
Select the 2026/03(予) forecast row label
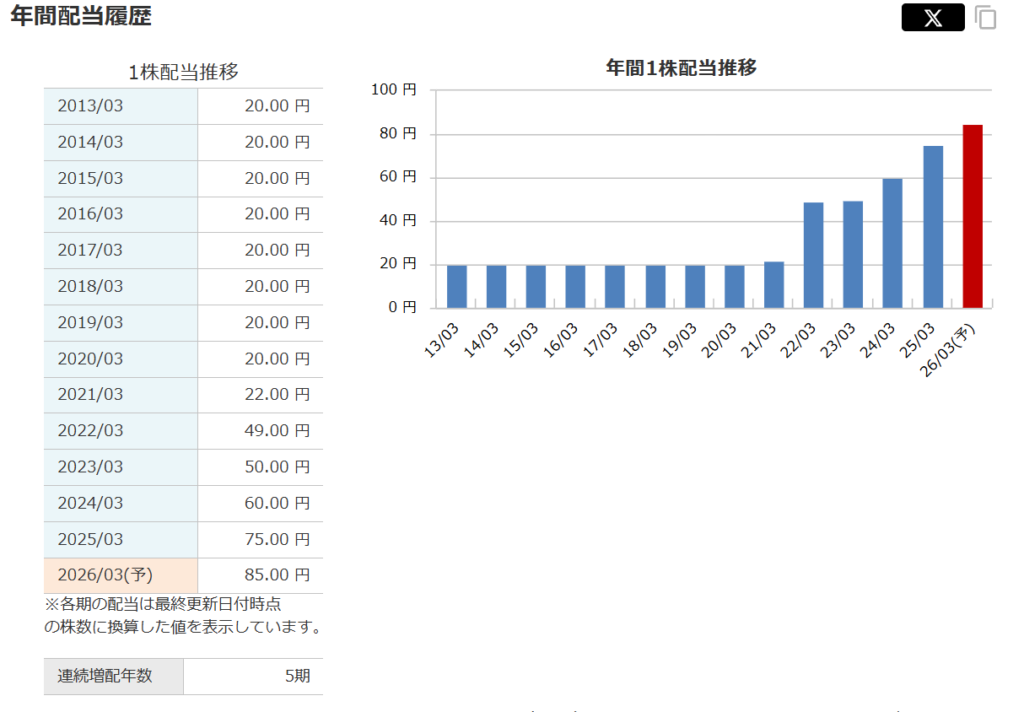[x=104, y=575]
